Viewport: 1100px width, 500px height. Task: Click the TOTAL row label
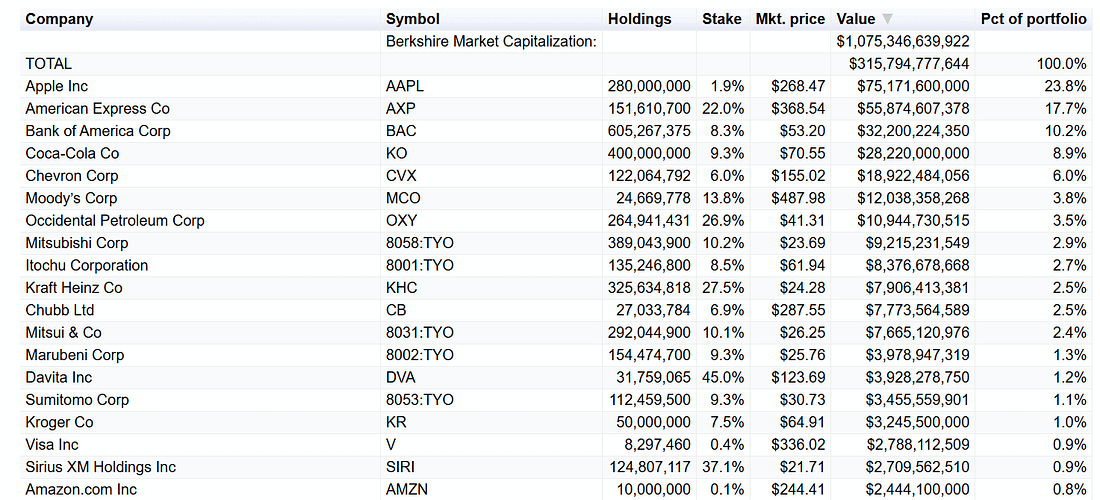point(49,64)
